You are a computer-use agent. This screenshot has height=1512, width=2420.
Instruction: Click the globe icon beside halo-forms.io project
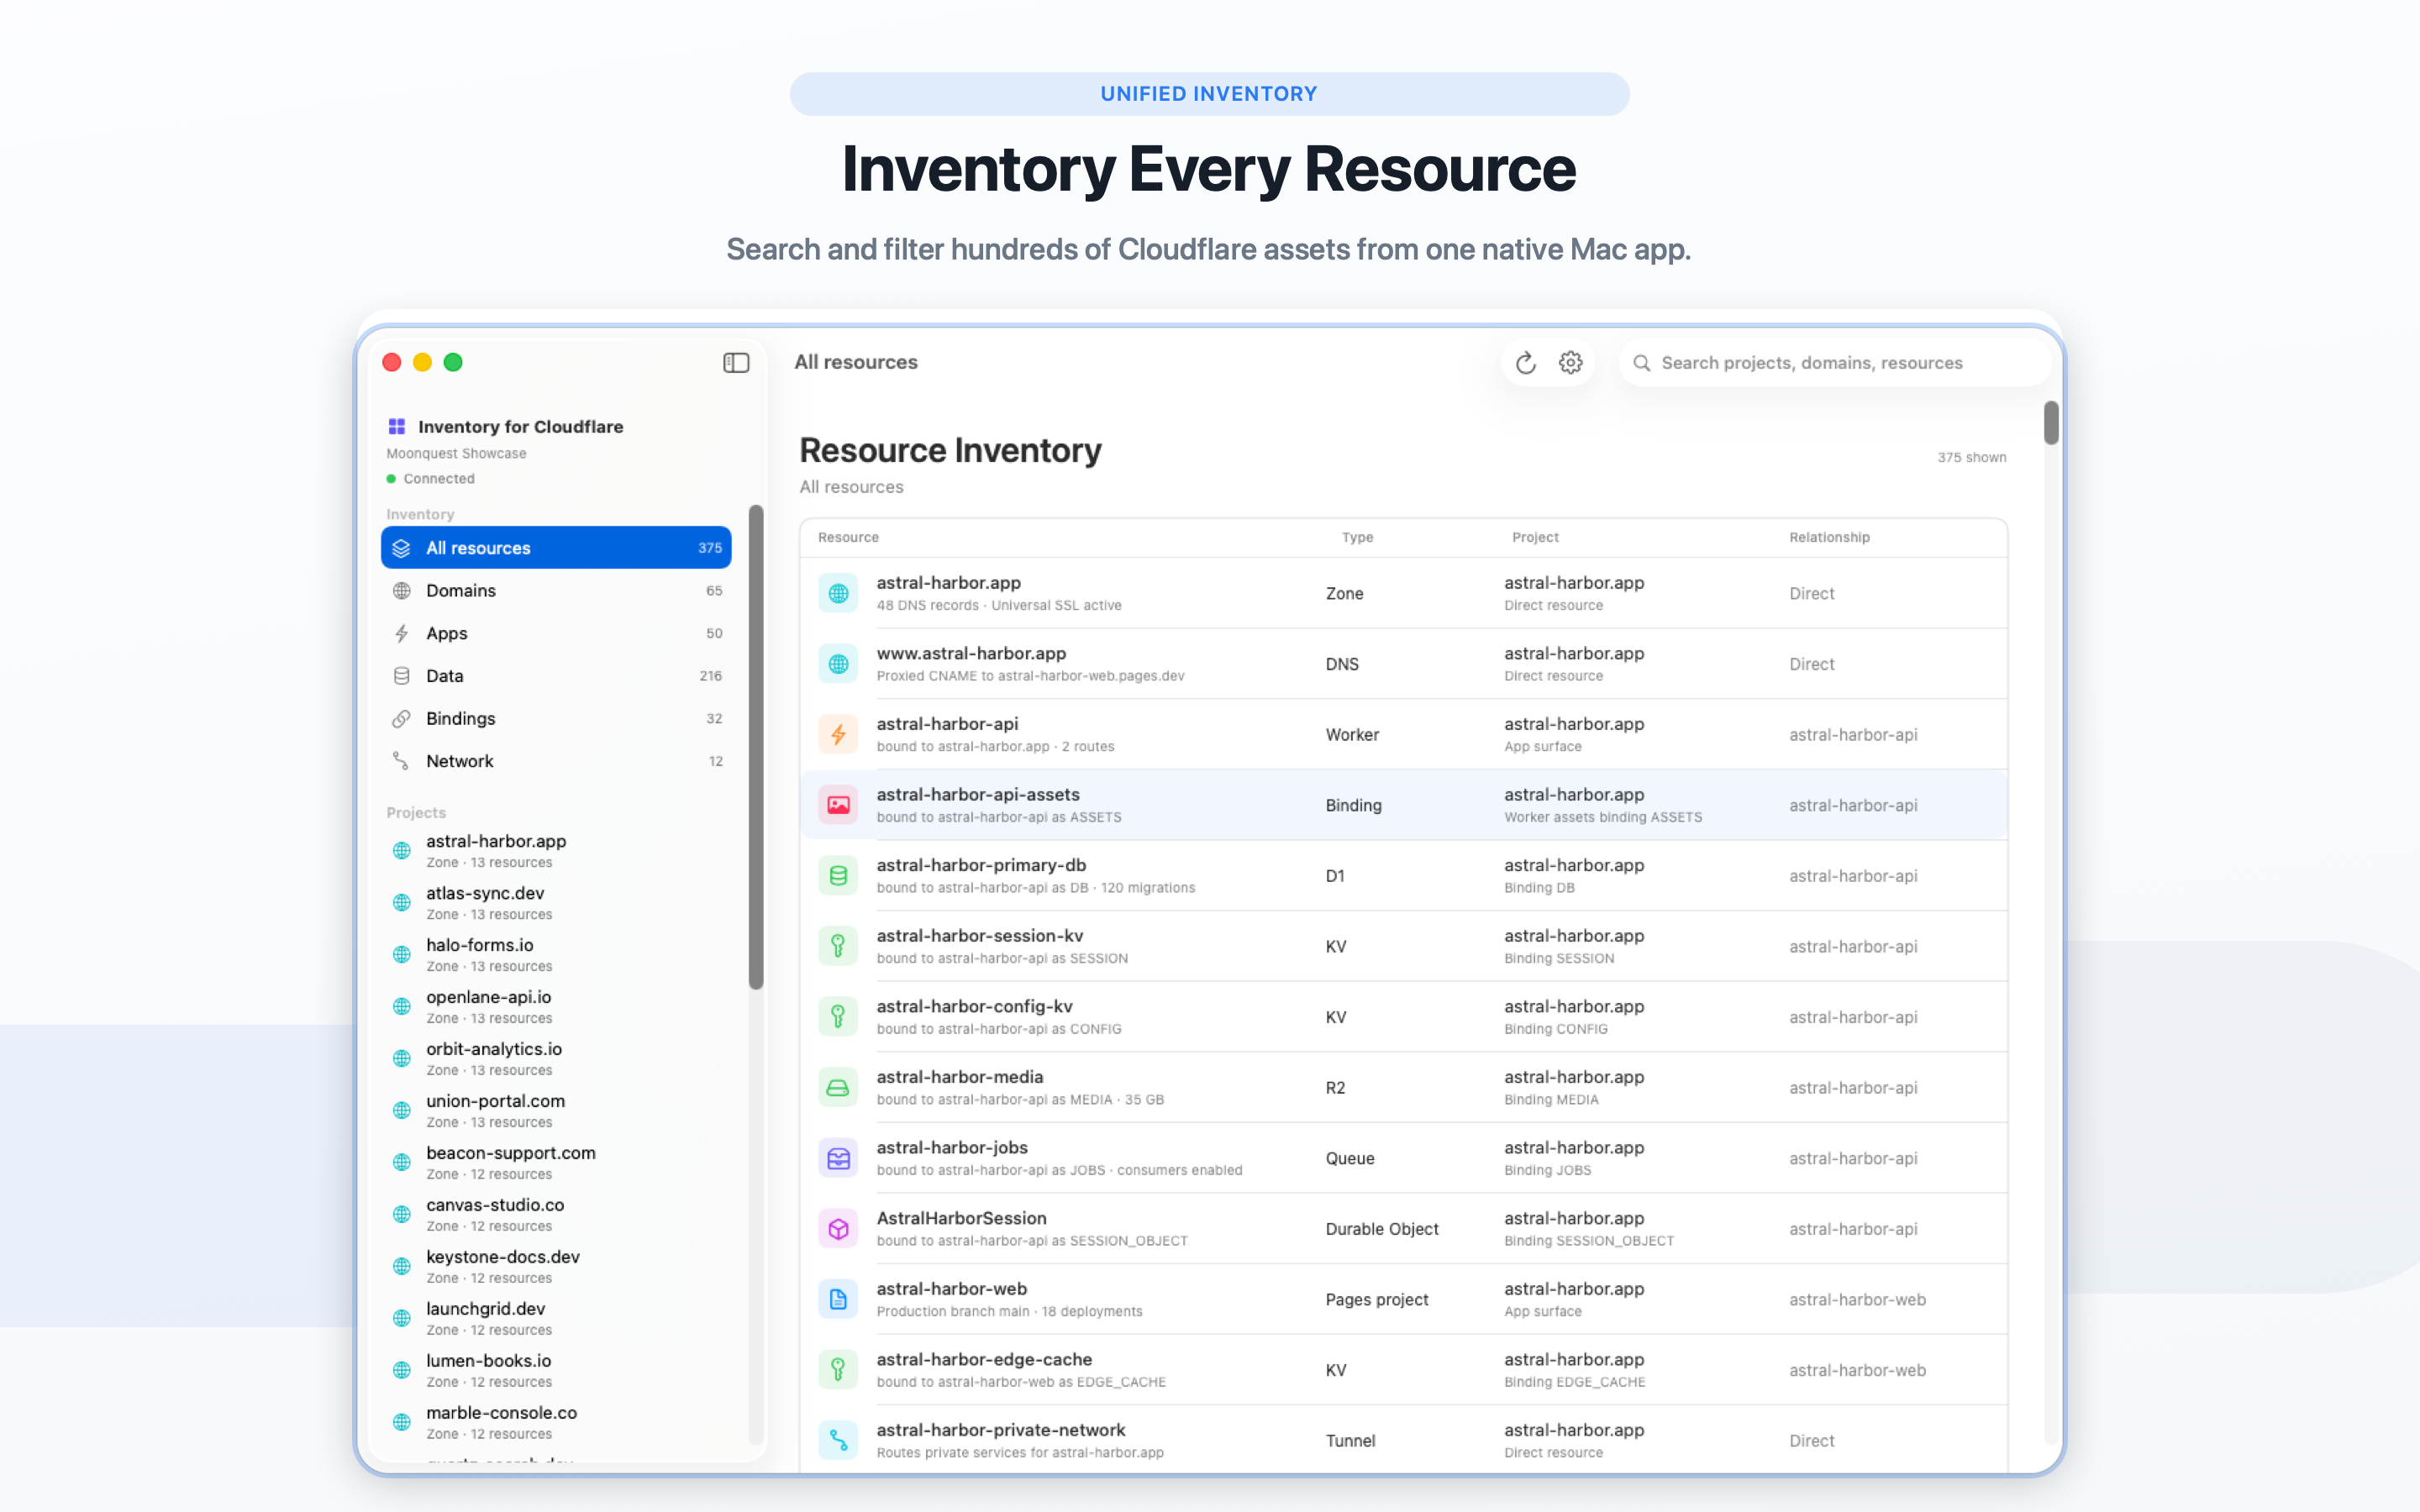point(401,955)
